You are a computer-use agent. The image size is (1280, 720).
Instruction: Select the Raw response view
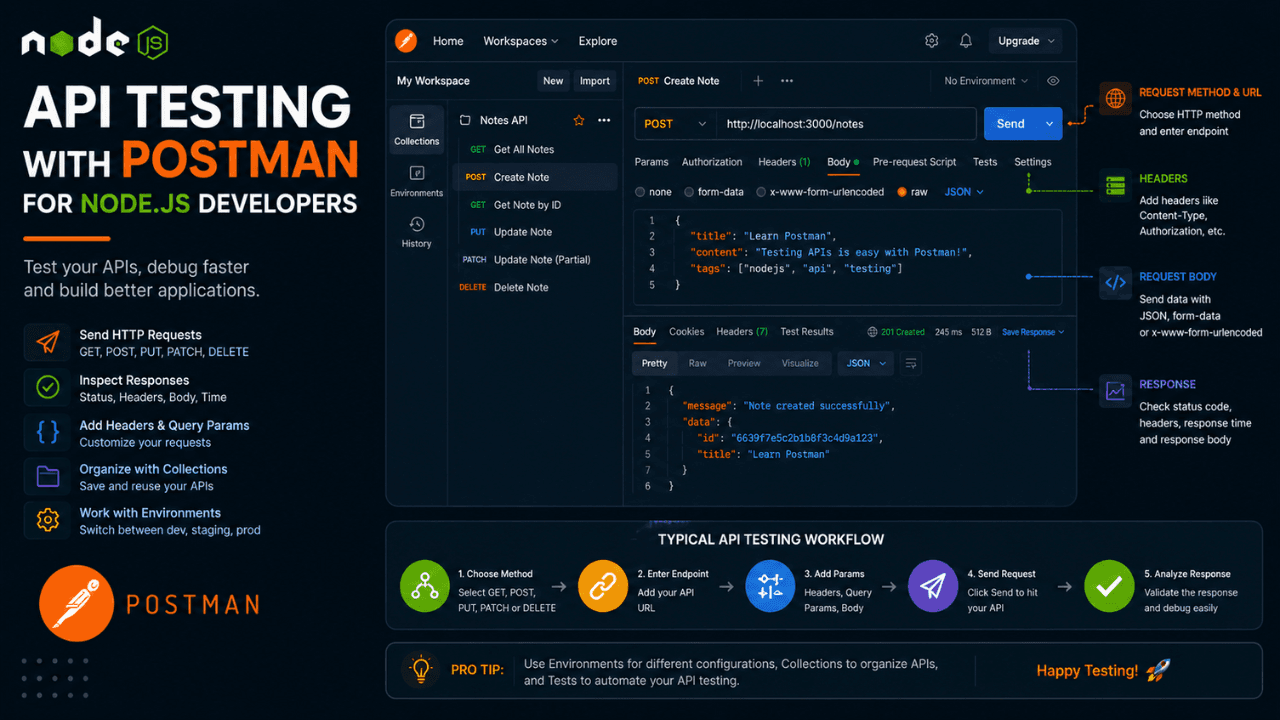coord(698,364)
